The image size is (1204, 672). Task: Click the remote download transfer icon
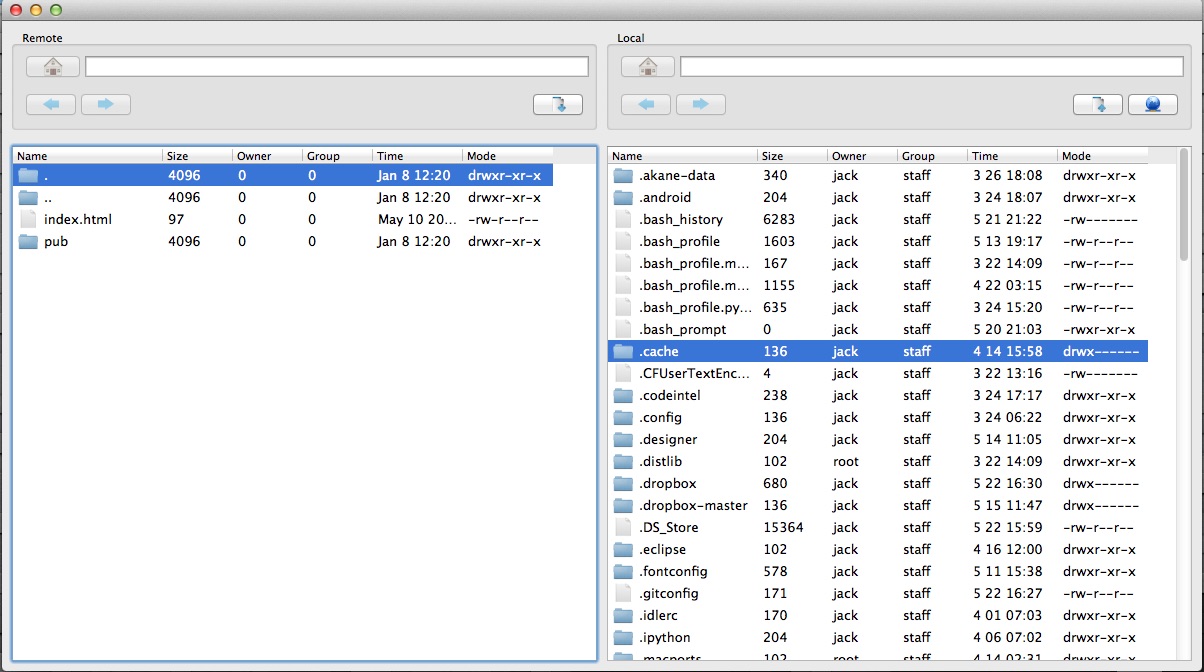tap(557, 104)
